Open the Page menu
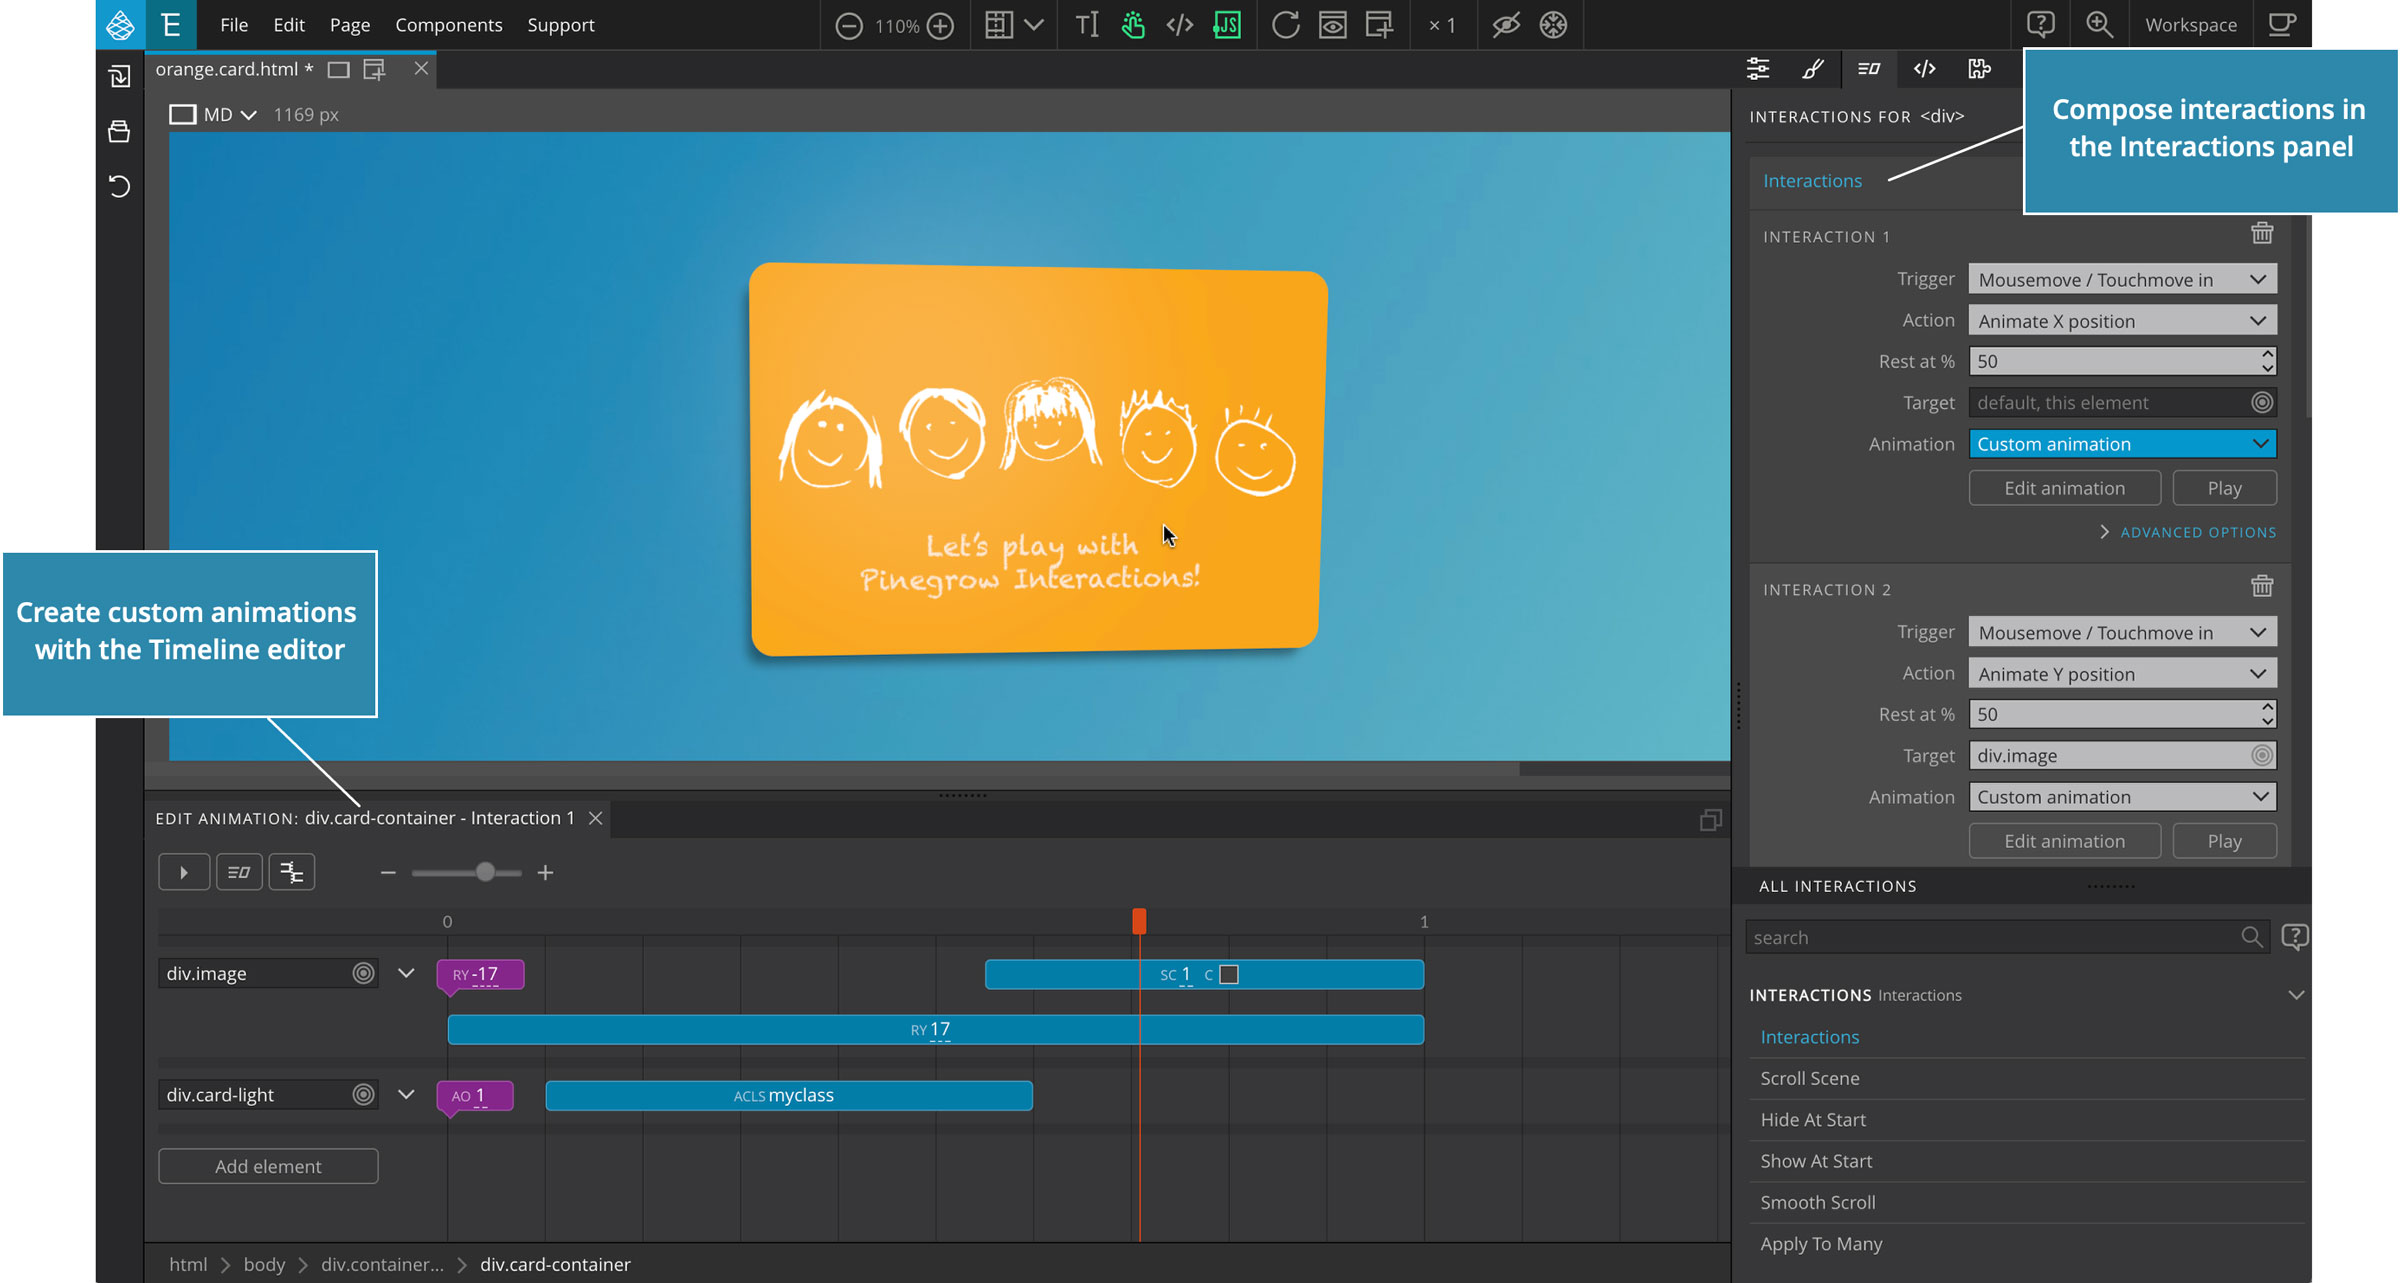Viewport: 2400px width, 1283px height. (x=350, y=25)
